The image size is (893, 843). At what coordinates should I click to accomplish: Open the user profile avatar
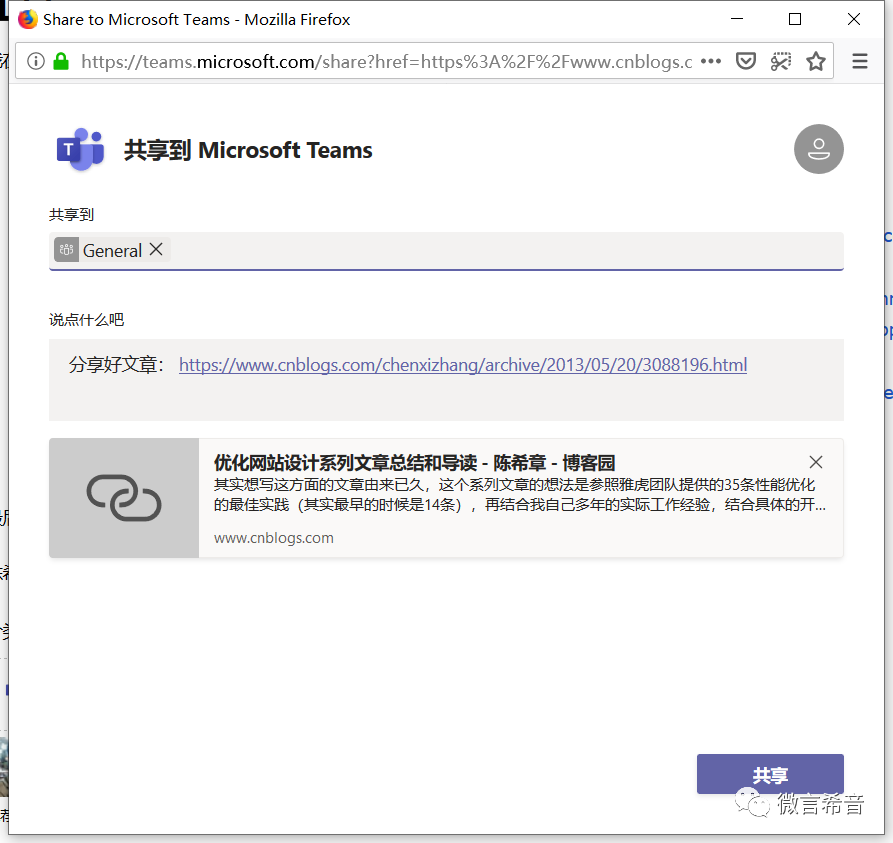pos(818,149)
